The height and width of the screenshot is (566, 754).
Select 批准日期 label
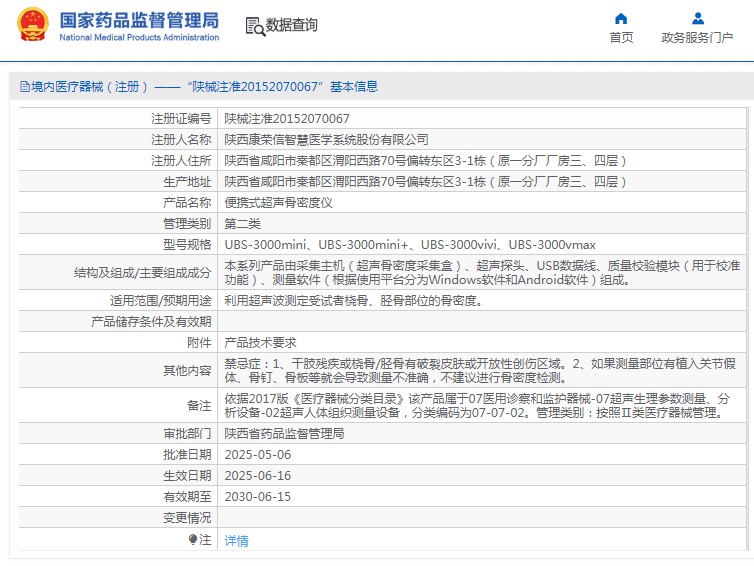(187, 455)
